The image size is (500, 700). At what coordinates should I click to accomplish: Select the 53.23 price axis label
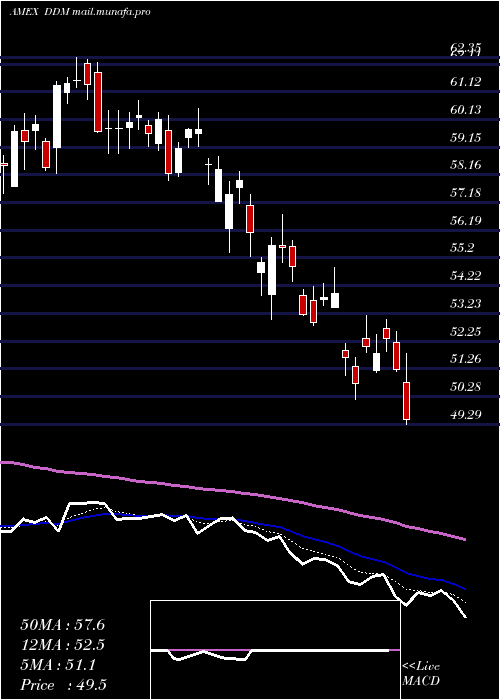(466, 304)
